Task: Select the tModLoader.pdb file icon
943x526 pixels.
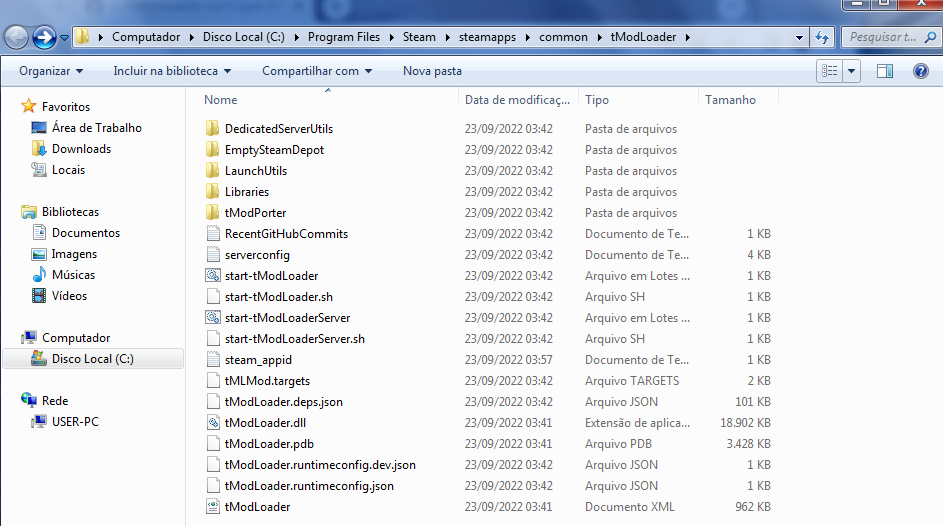Action: 212,444
